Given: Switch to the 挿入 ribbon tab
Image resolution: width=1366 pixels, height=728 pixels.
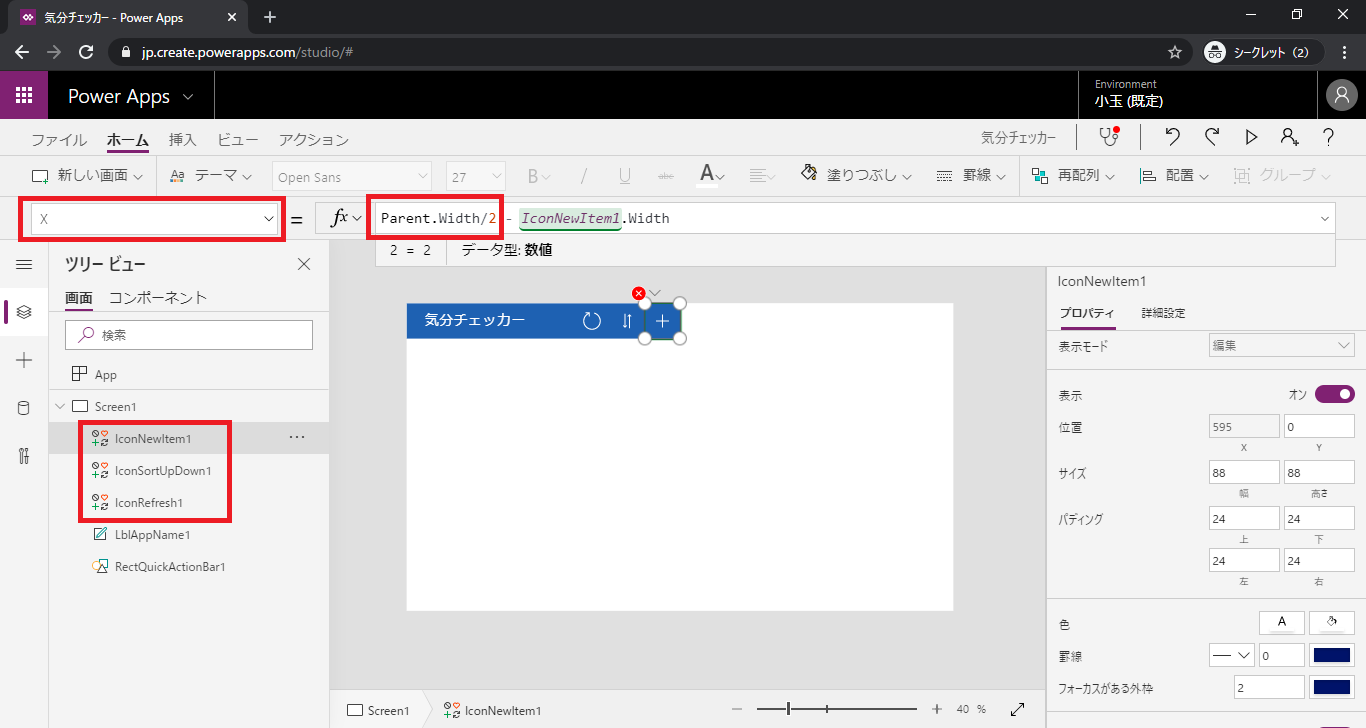Looking at the screenshot, I should (183, 139).
